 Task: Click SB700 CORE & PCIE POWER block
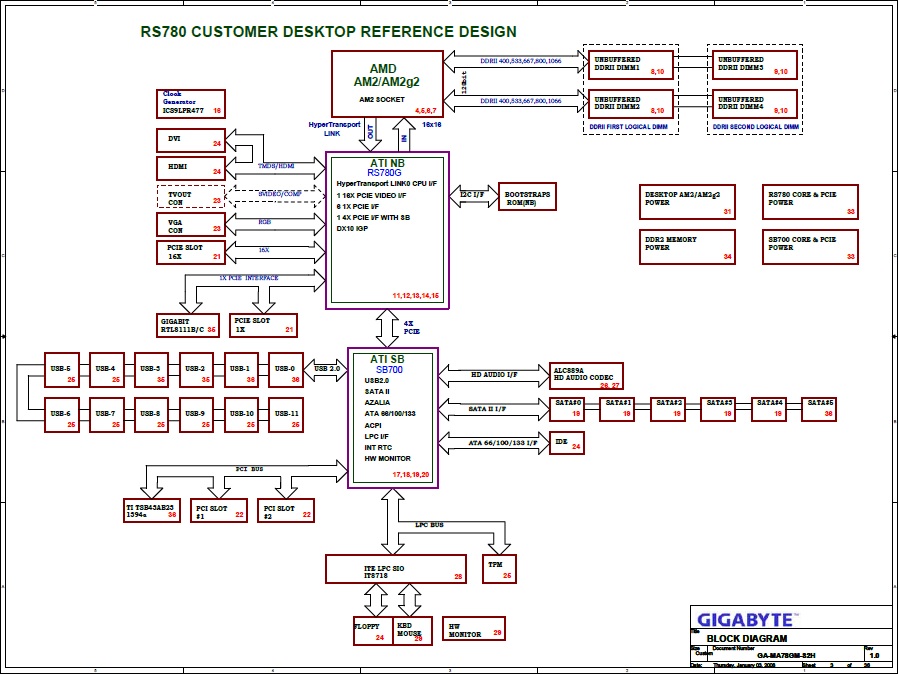pyautogui.click(x=810, y=247)
